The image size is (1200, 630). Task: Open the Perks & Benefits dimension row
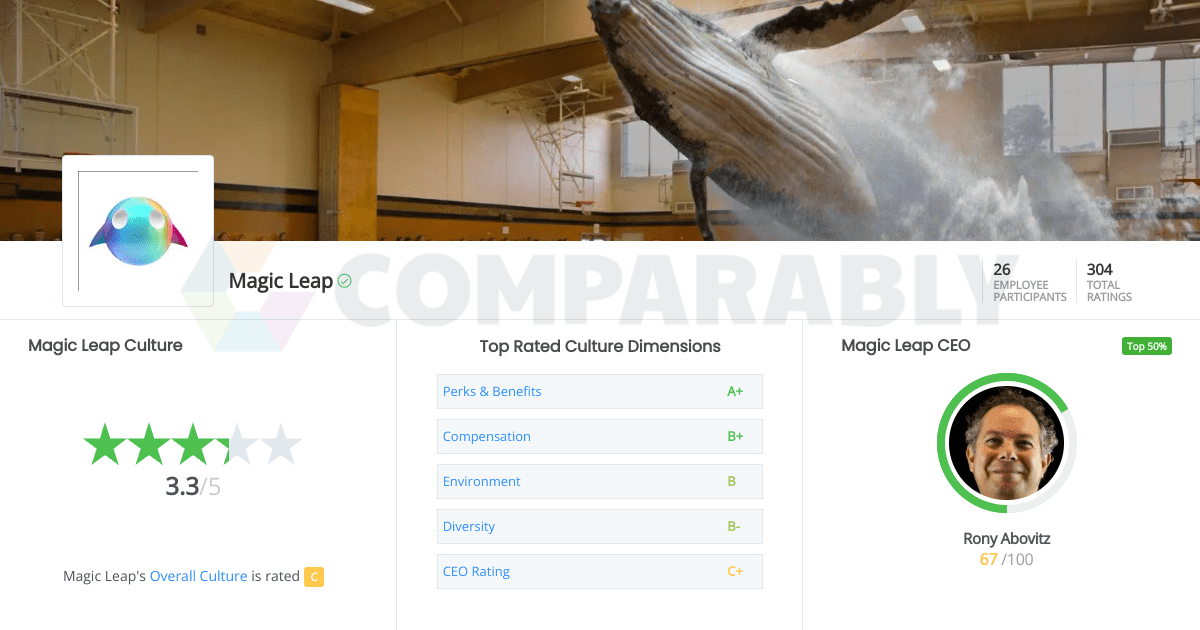[x=600, y=391]
